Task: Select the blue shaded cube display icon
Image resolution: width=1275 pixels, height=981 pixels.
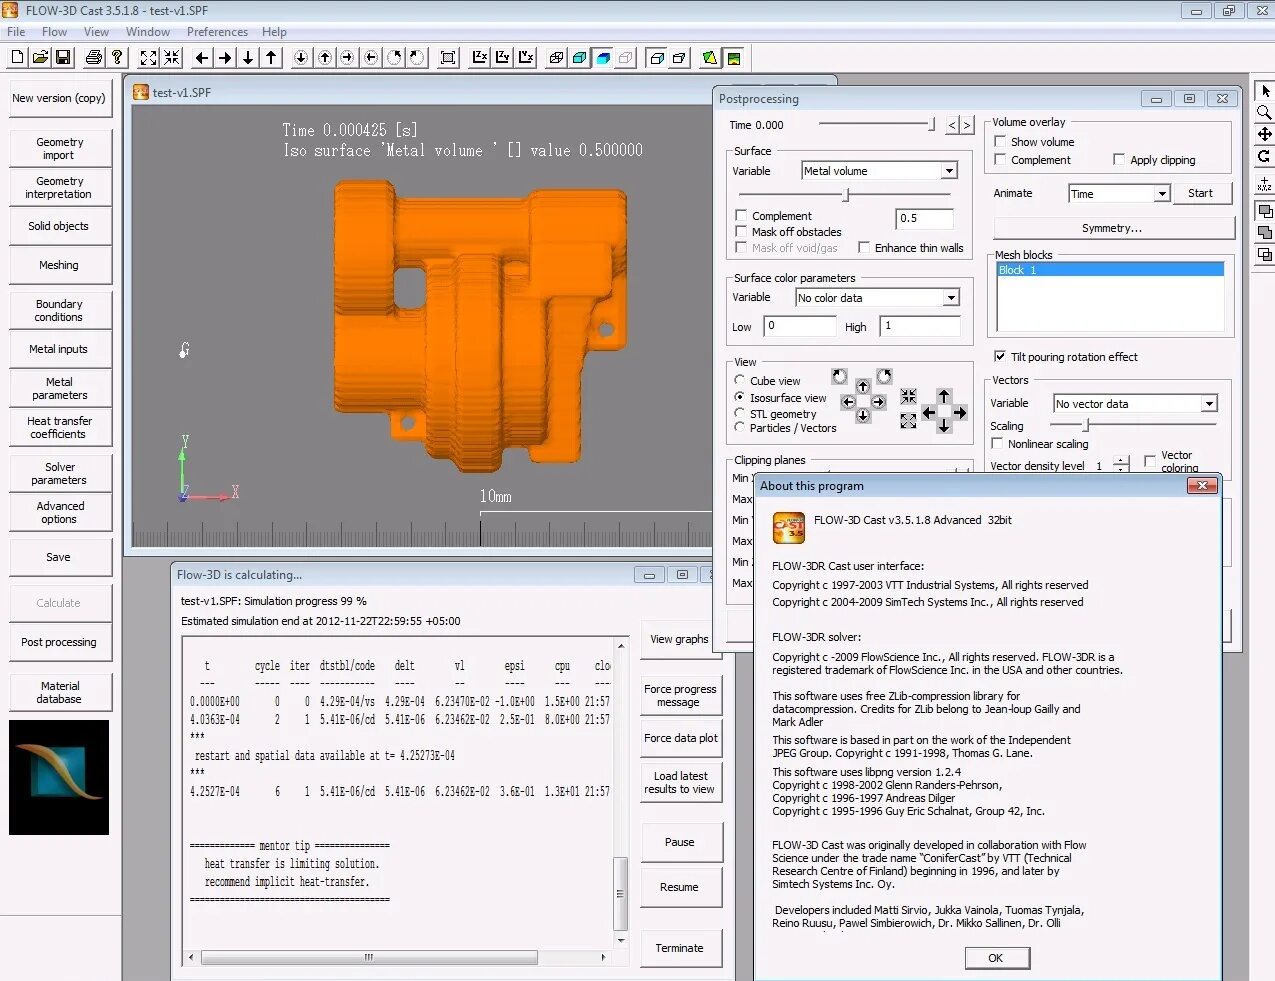Action: [x=603, y=58]
